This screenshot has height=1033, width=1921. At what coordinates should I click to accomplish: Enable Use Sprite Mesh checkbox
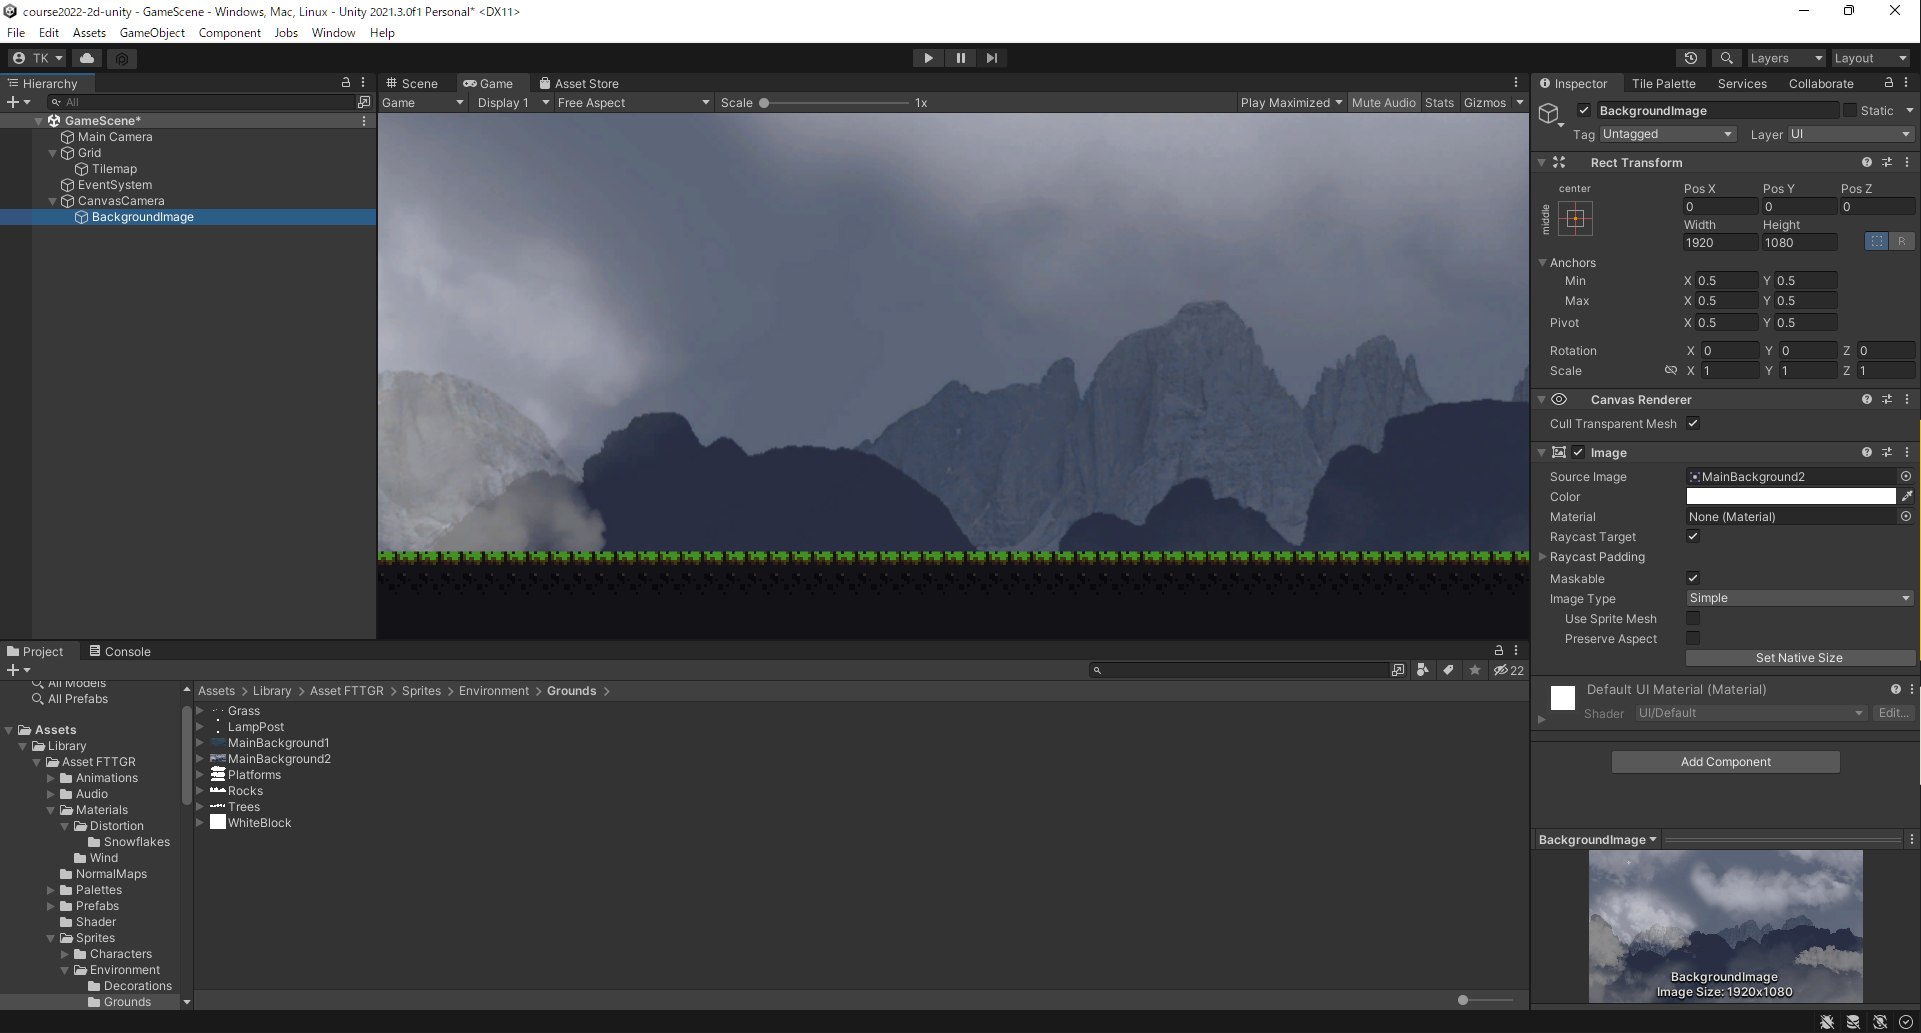[1693, 618]
